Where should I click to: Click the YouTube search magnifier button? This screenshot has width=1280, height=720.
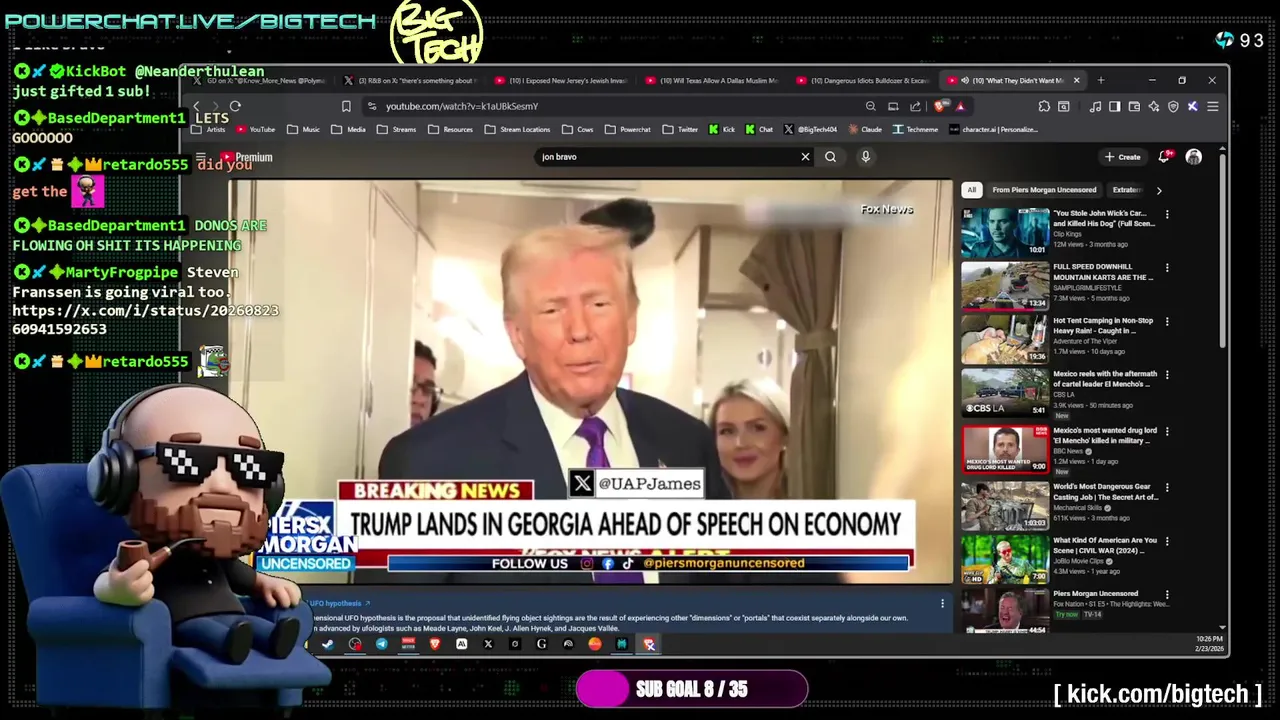[x=830, y=157]
